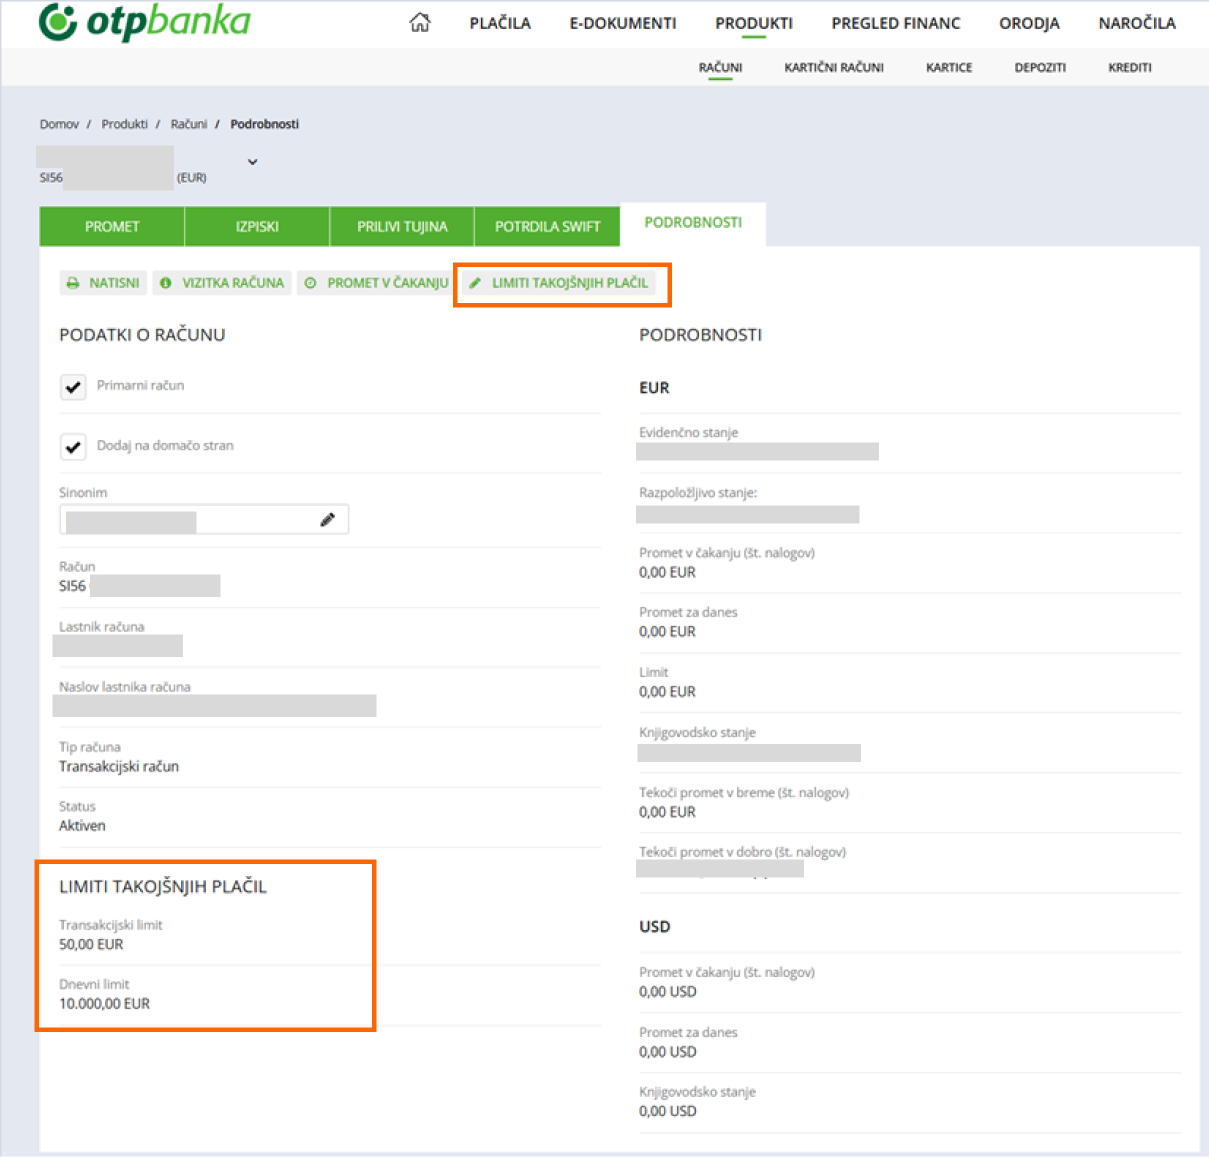This screenshot has width=1209, height=1157.
Task: Open the Krediti submenu item
Action: (x=1129, y=68)
